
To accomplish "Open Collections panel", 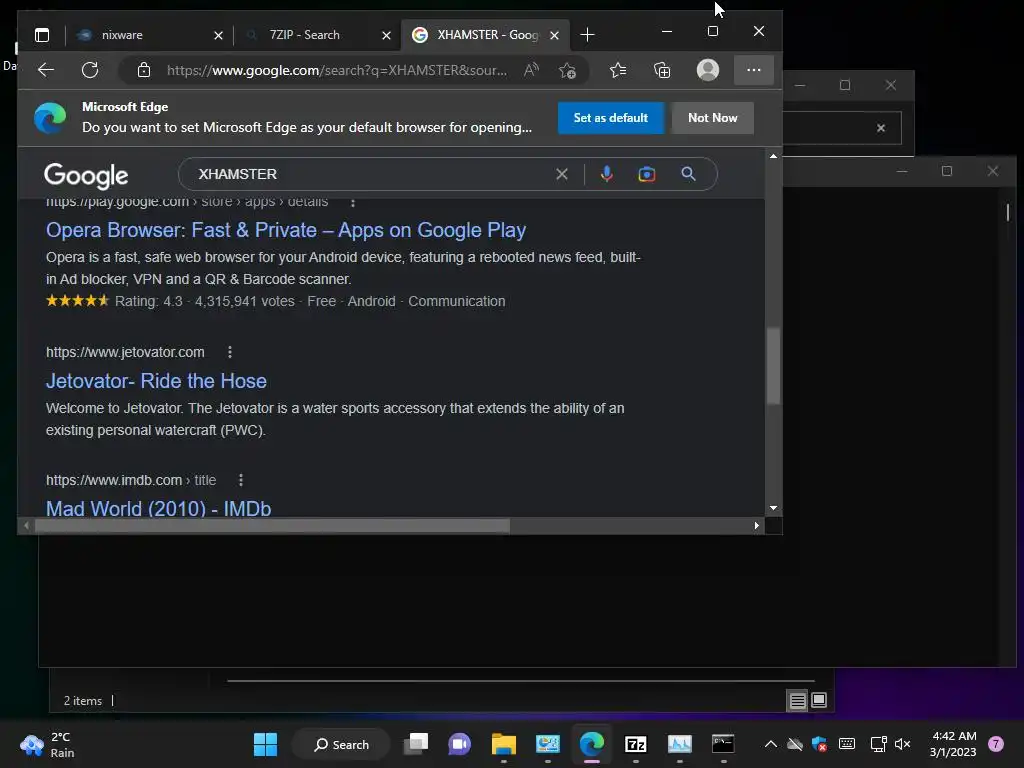I will (x=662, y=70).
